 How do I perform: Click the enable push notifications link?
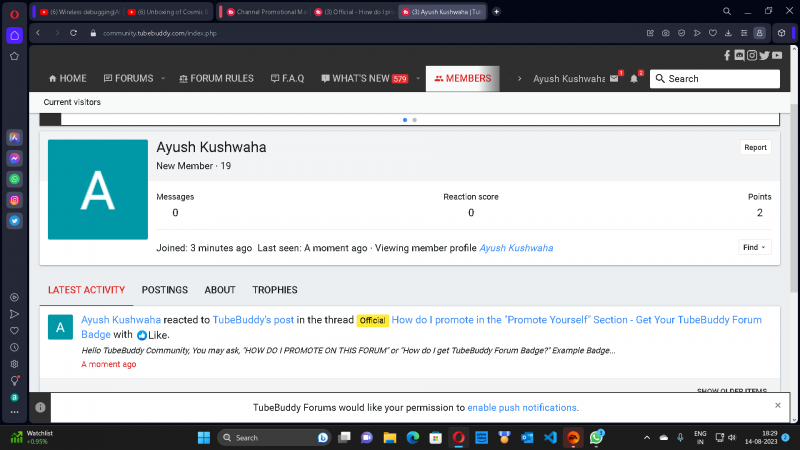coord(522,408)
